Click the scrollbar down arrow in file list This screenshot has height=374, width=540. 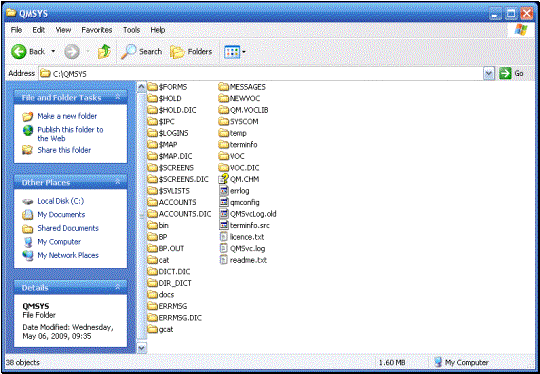point(142,348)
